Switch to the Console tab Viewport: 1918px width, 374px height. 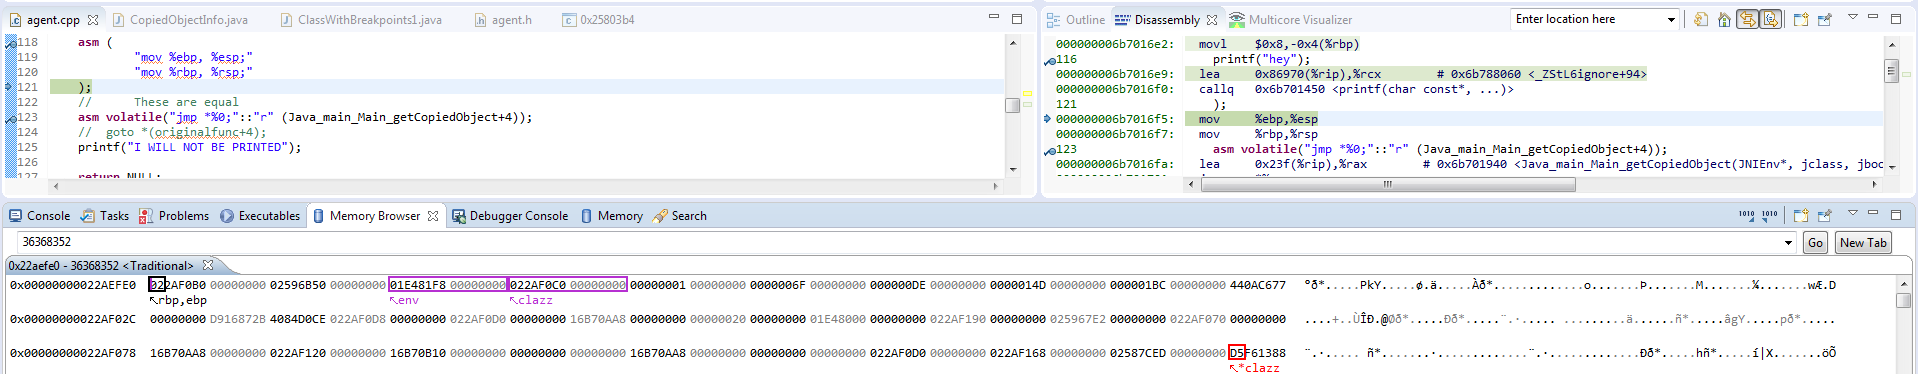pos(39,216)
